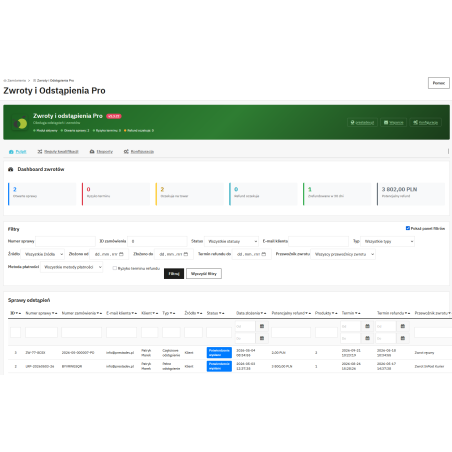Click the Filtruj button

pyautogui.click(x=174, y=273)
